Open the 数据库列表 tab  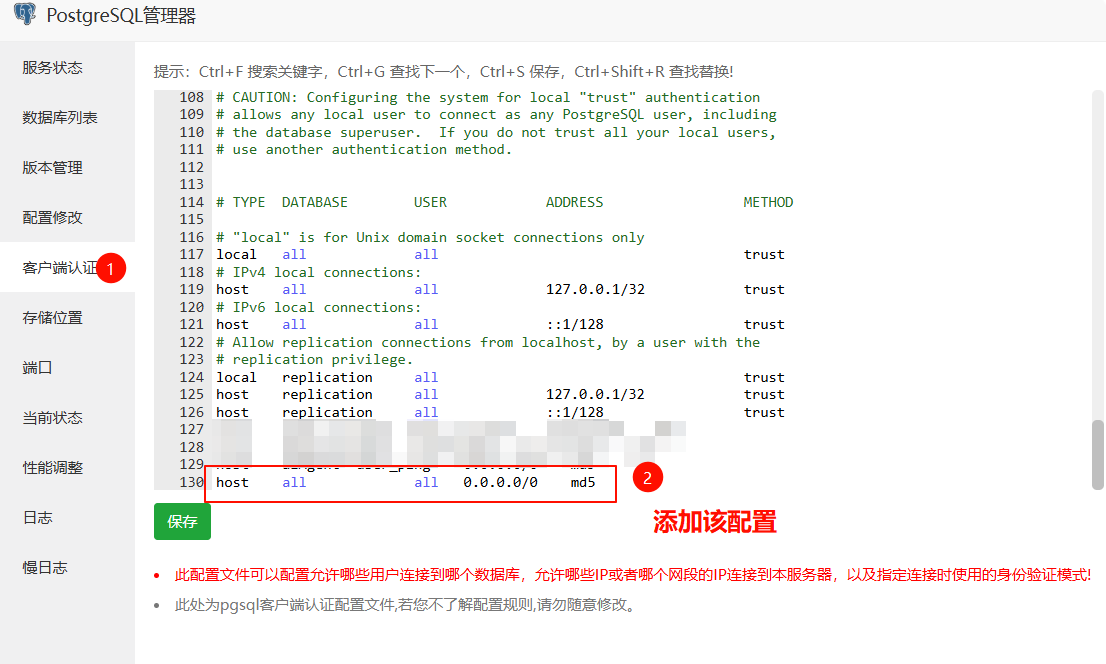coord(59,118)
